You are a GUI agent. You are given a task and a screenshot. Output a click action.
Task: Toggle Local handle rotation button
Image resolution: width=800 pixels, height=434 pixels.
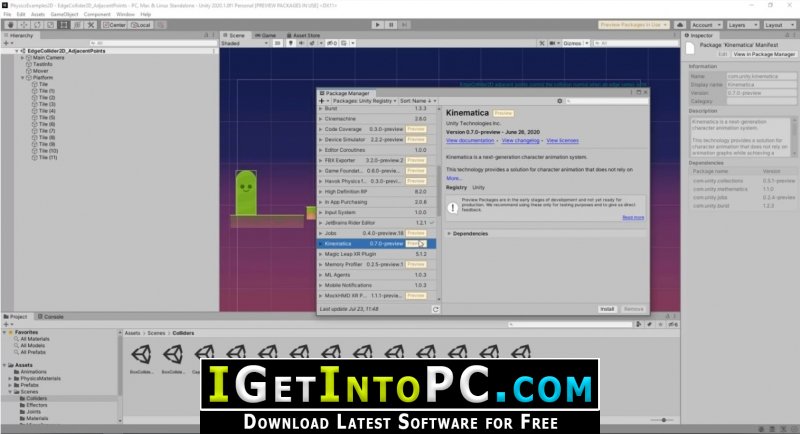[141, 24]
